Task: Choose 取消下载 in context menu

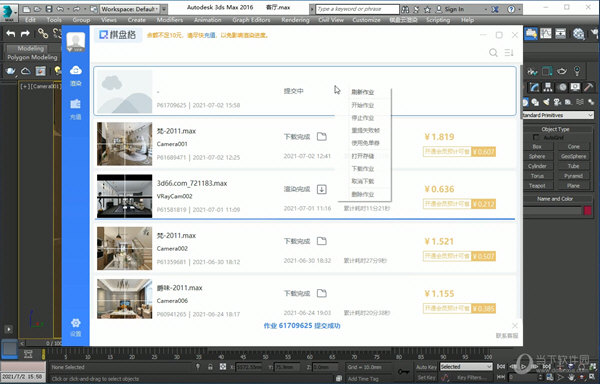Action: tap(363, 181)
